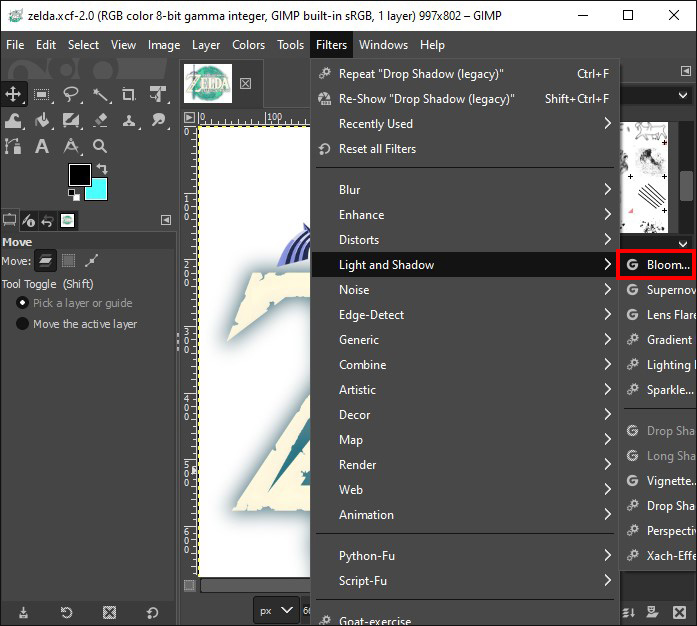This screenshot has height=626, width=697.
Task: Activate the Text tool
Action: pos(42,147)
